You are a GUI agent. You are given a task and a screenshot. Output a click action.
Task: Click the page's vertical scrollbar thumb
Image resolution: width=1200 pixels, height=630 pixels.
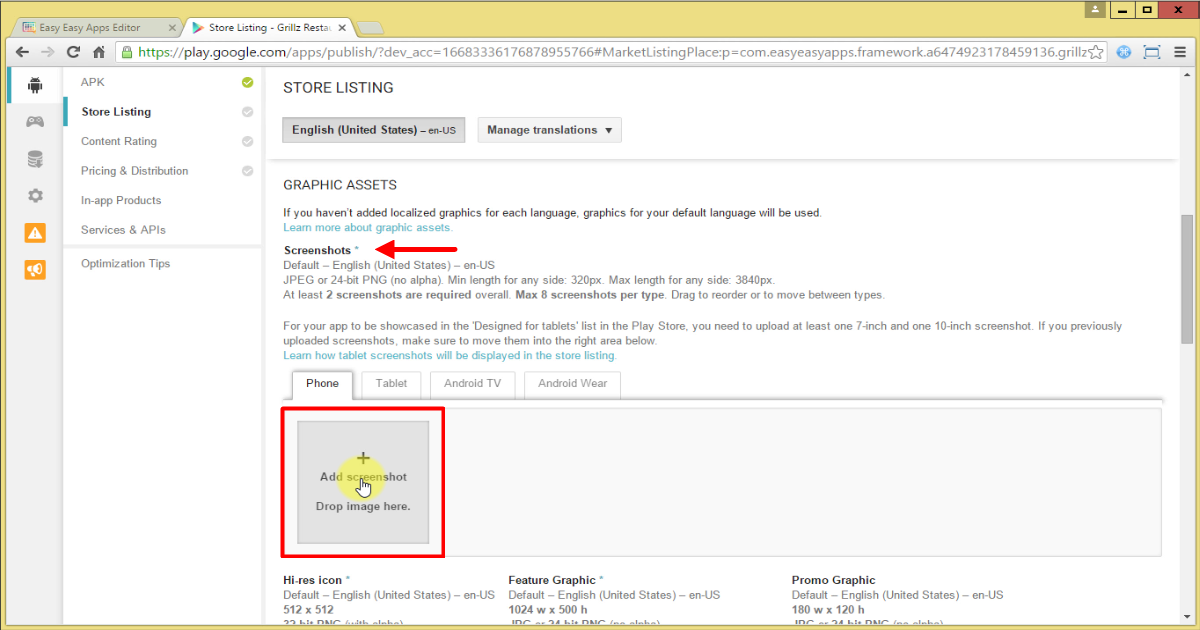[x=1187, y=278]
